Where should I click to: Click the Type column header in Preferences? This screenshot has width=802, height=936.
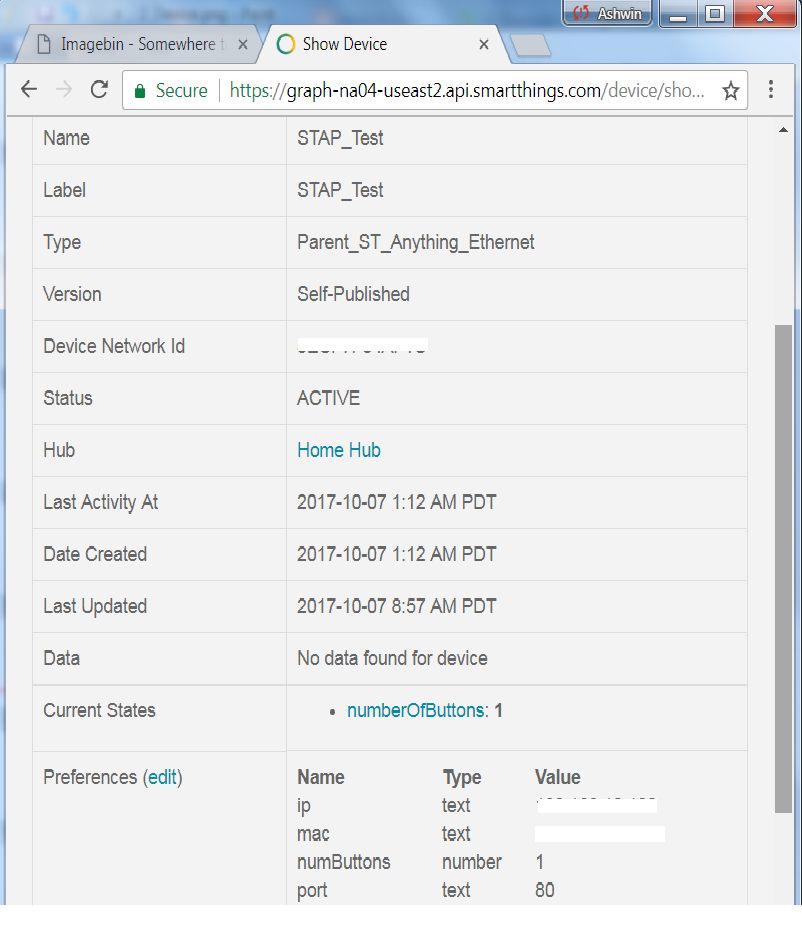[461, 777]
